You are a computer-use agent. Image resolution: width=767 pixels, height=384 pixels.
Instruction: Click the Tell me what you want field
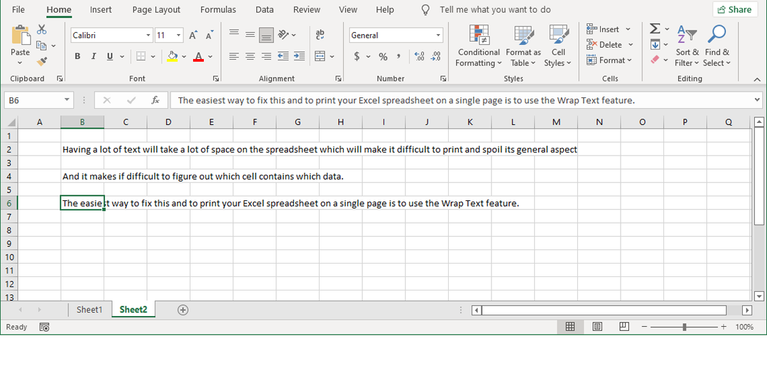(x=495, y=10)
